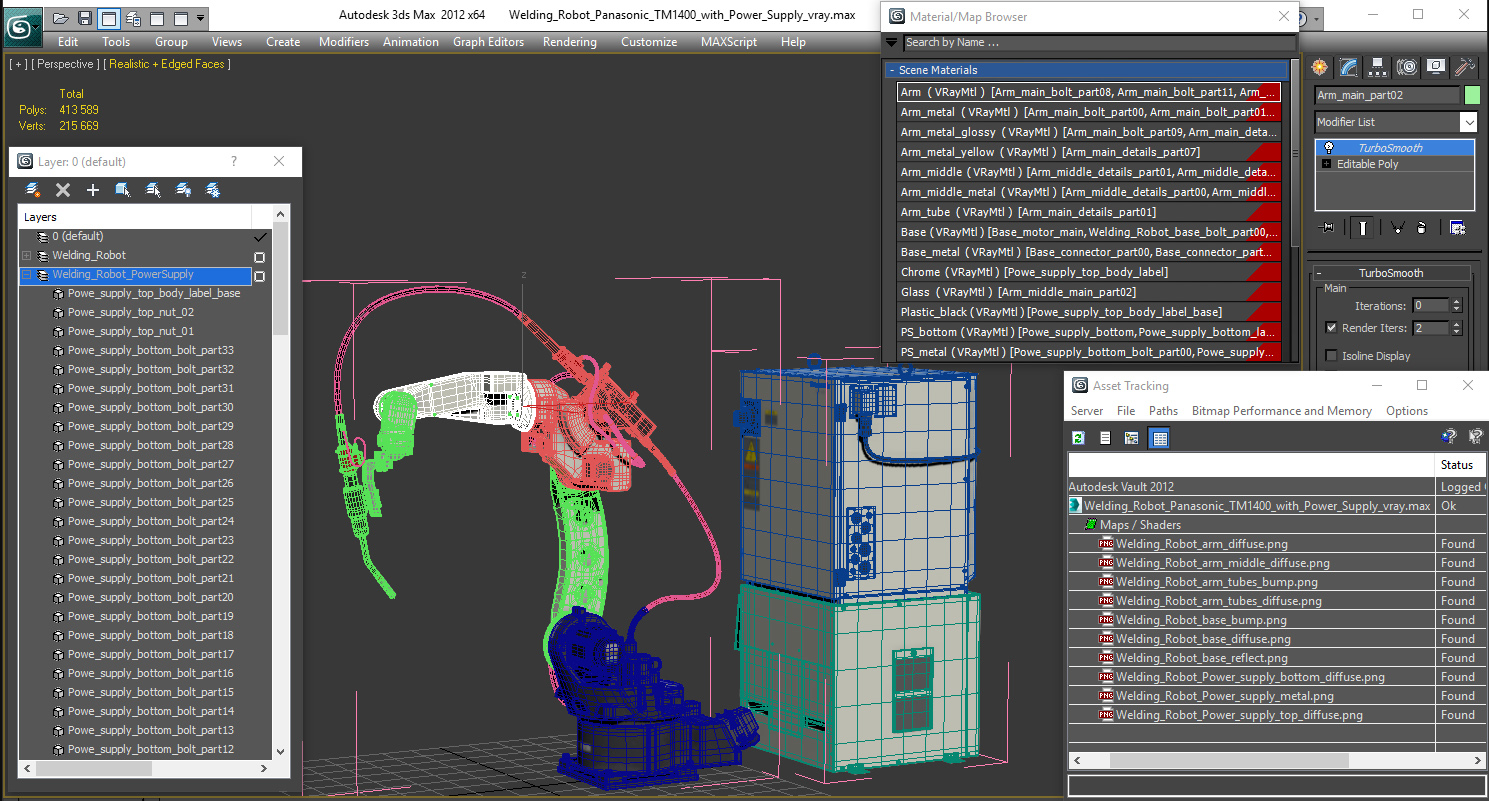The height and width of the screenshot is (801, 1489).
Task: Click Layer dialog help question mark
Action: pos(234,162)
